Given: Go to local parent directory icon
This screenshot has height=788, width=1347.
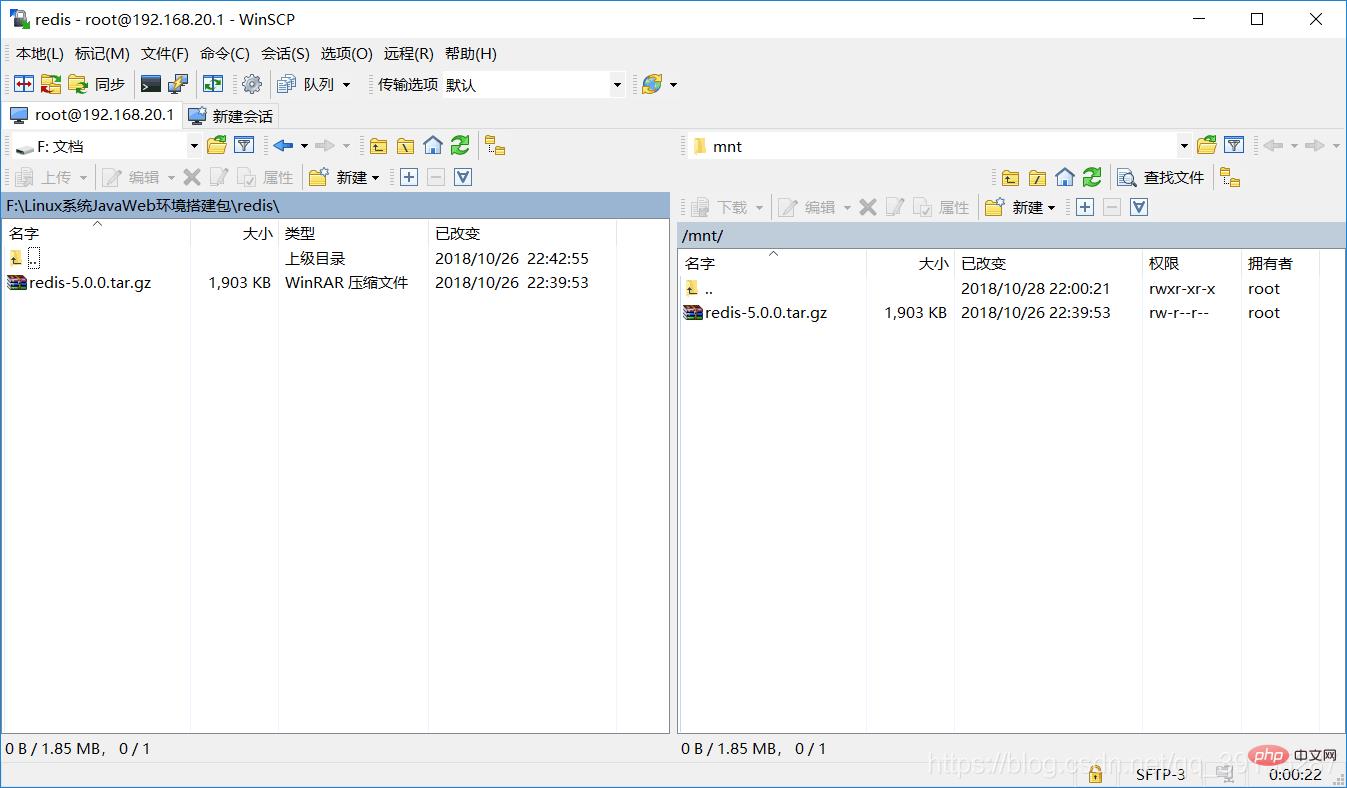Looking at the screenshot, I should pos(378,146).
